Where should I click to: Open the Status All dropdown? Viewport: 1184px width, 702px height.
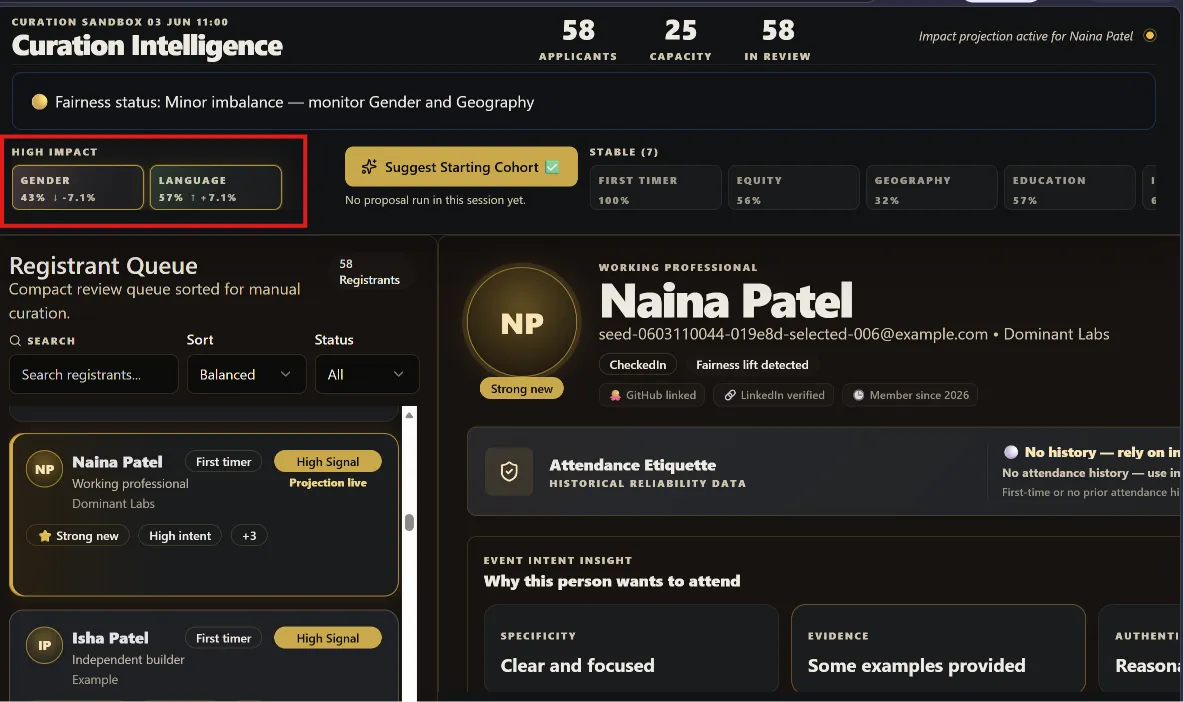pyautogui.click(x=366, y=374)
